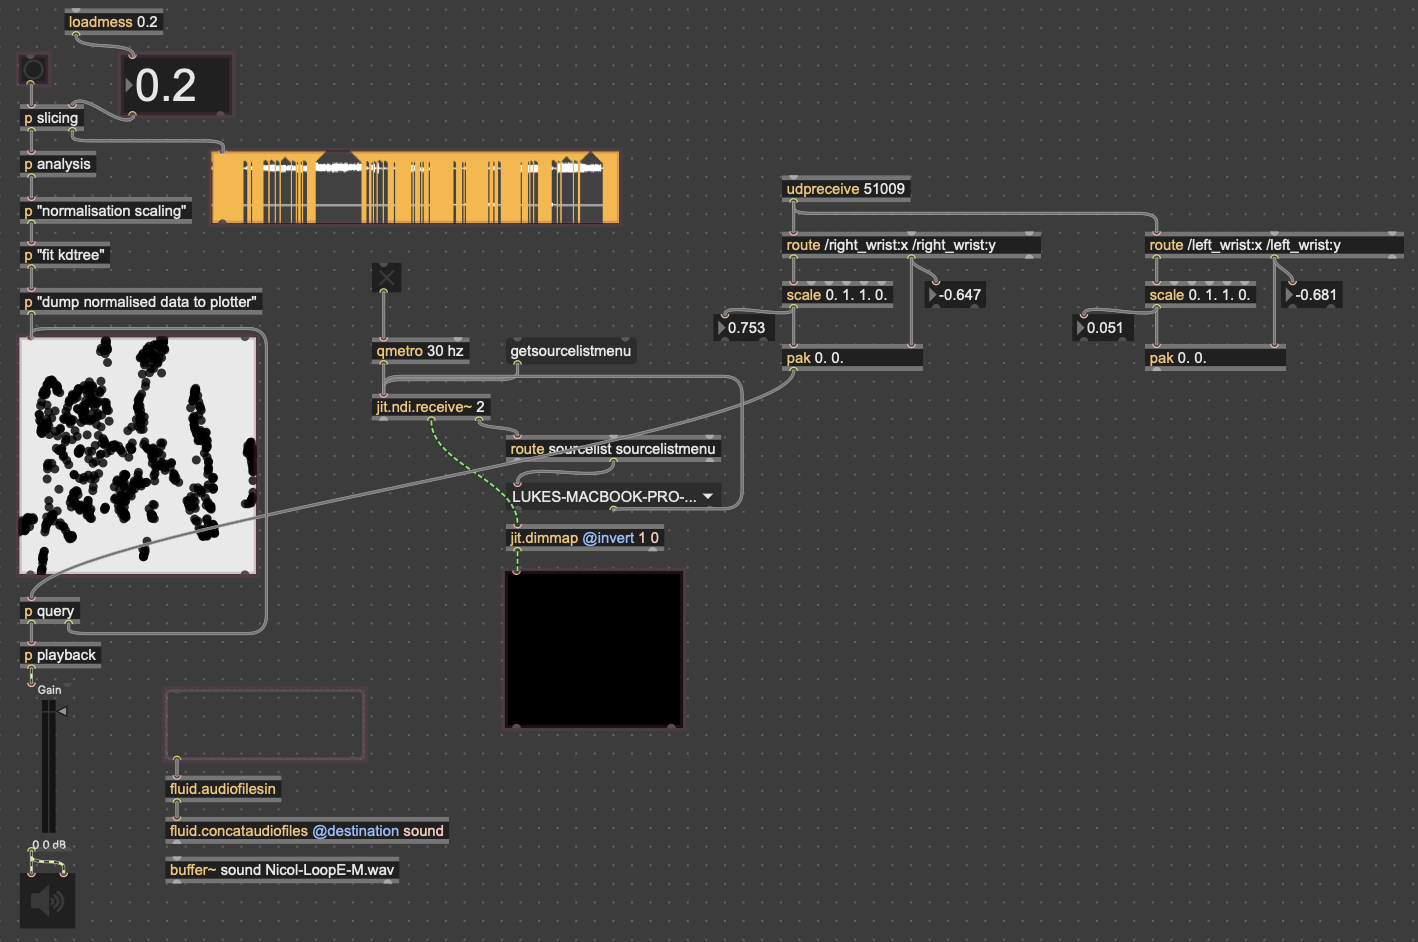Select the udpreceive 51009 object
The height and width of the screenshot is (942, 1418).
pos(845,189)
